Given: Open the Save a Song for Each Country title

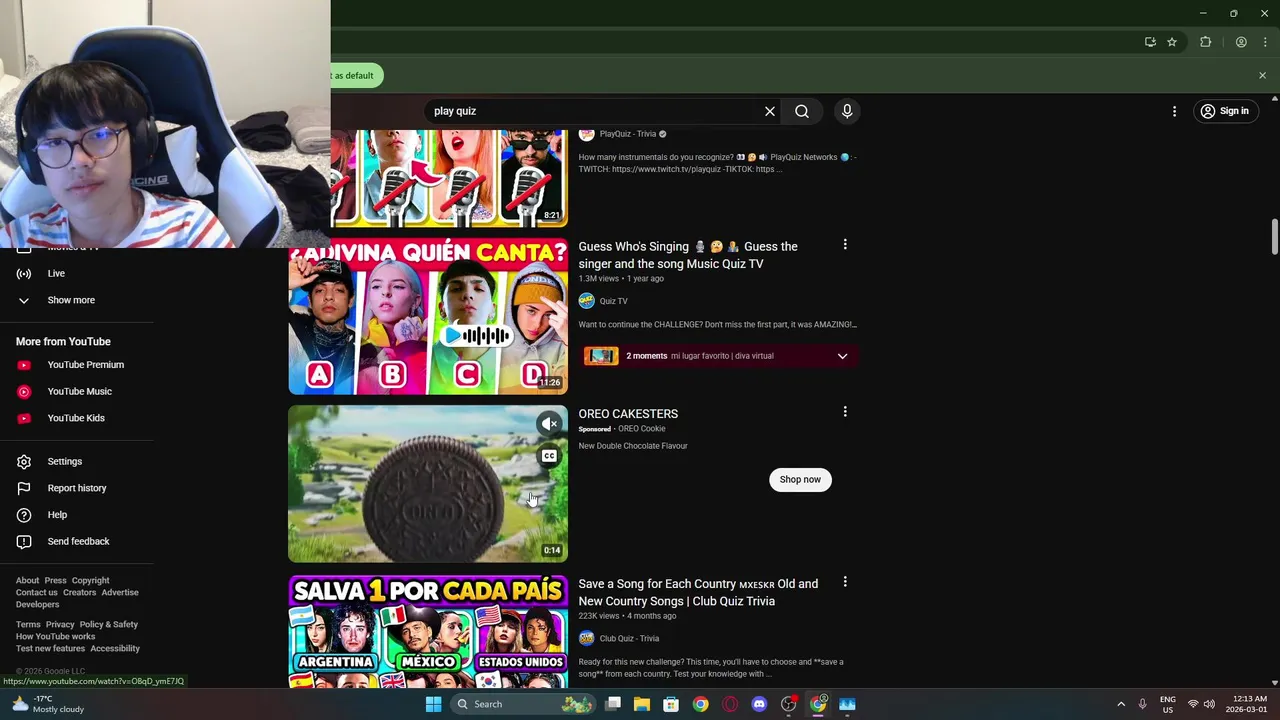Looking at the screenshot, I should click(698, 592).
